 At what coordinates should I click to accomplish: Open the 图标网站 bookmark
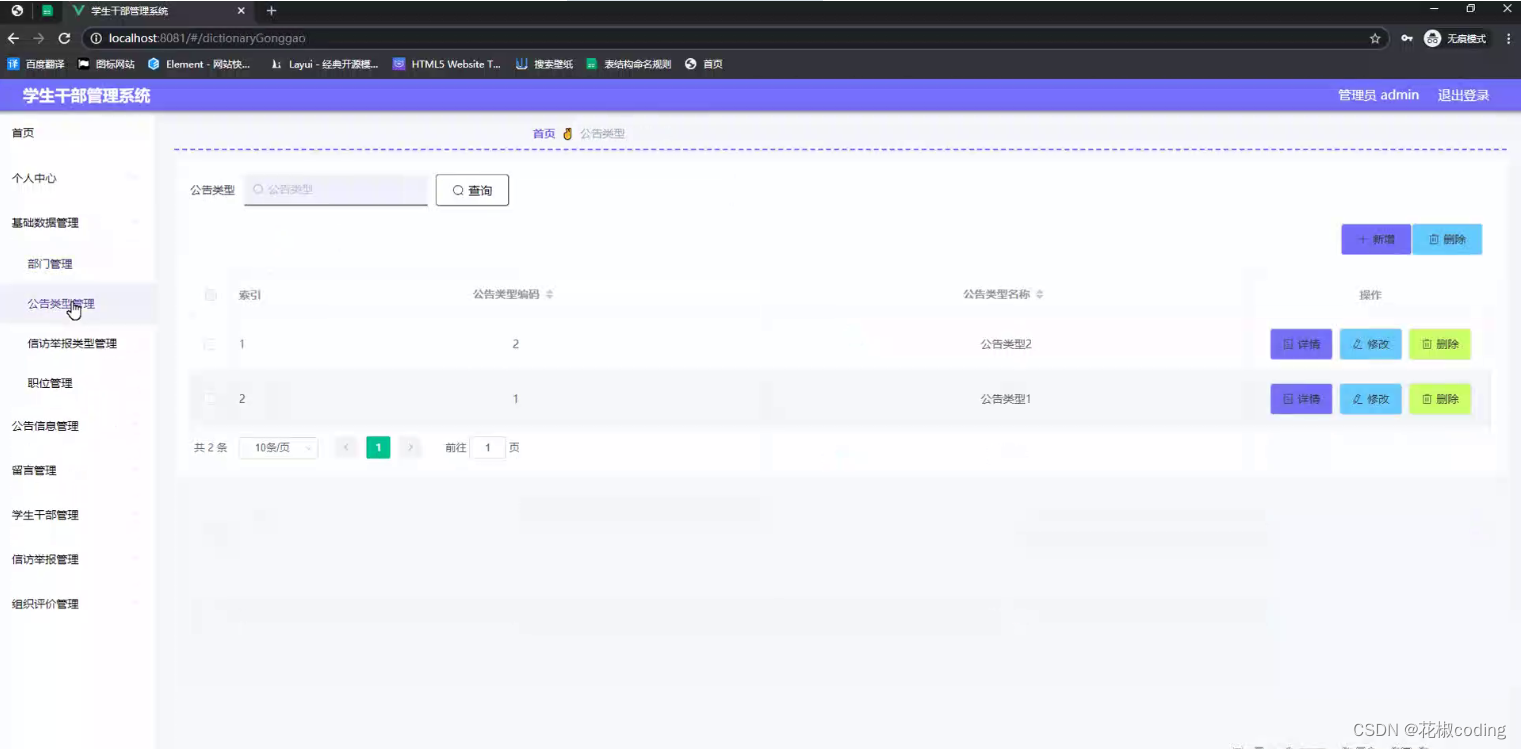[x=106, y=64]
